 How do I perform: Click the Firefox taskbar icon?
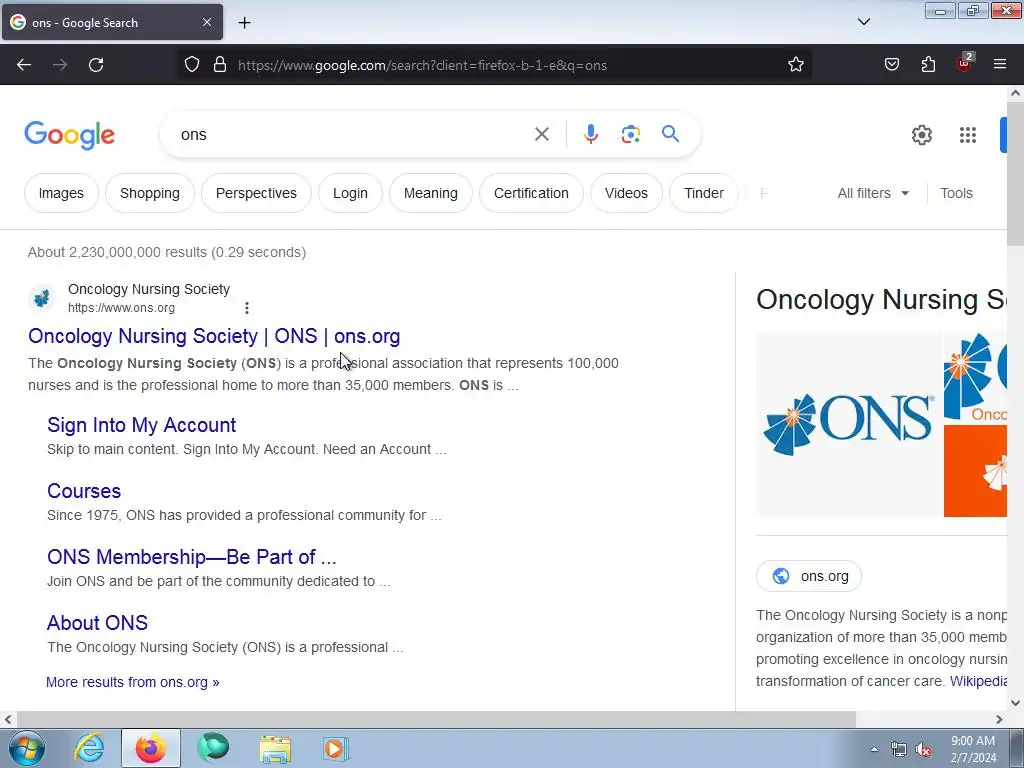(x=150, y=748)
